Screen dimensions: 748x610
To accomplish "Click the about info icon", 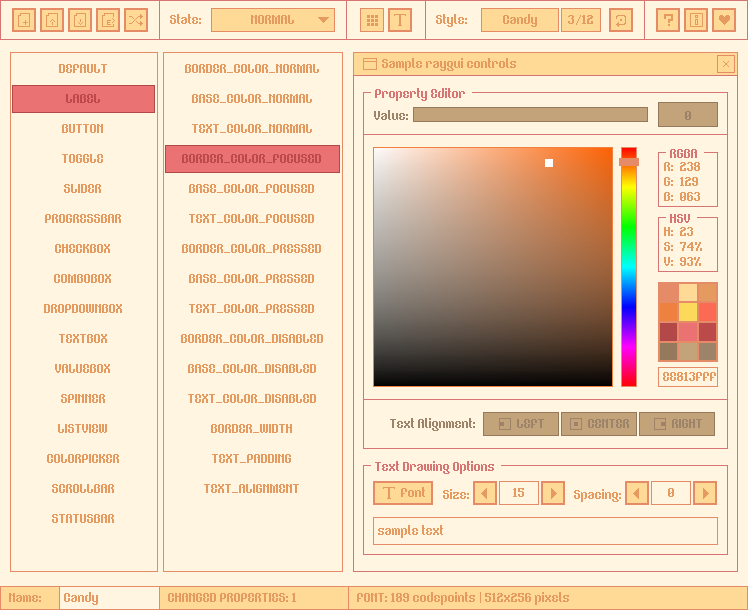I will pyautogui.click(x=696, y=20).
